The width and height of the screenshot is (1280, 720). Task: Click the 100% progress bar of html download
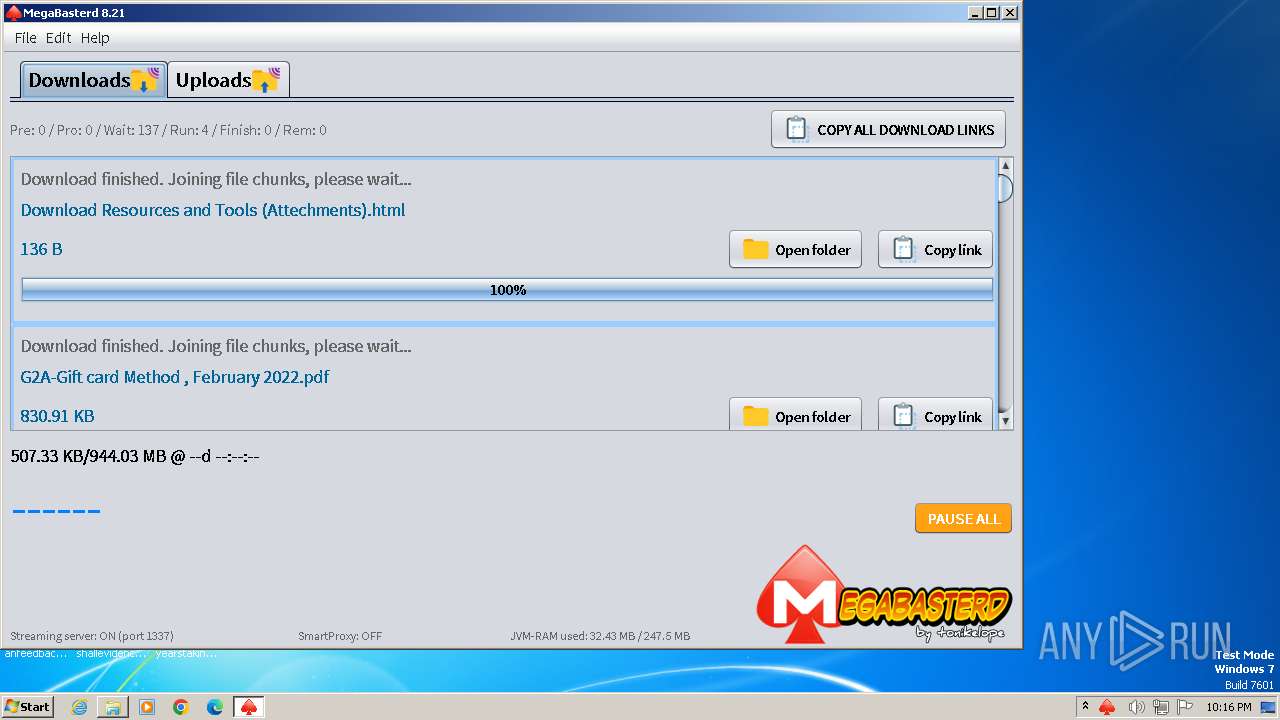[507, 290]
